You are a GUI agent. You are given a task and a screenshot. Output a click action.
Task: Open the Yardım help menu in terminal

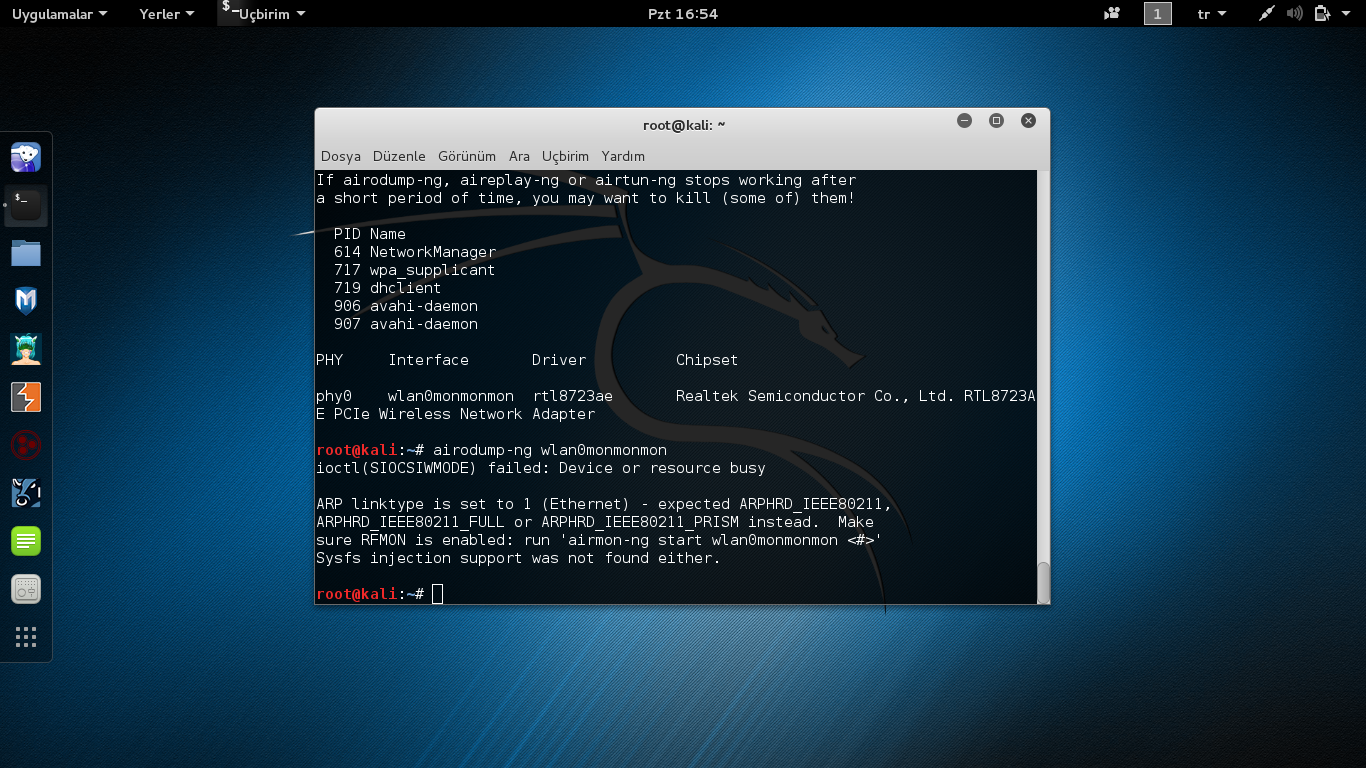(x=623, y=156)
